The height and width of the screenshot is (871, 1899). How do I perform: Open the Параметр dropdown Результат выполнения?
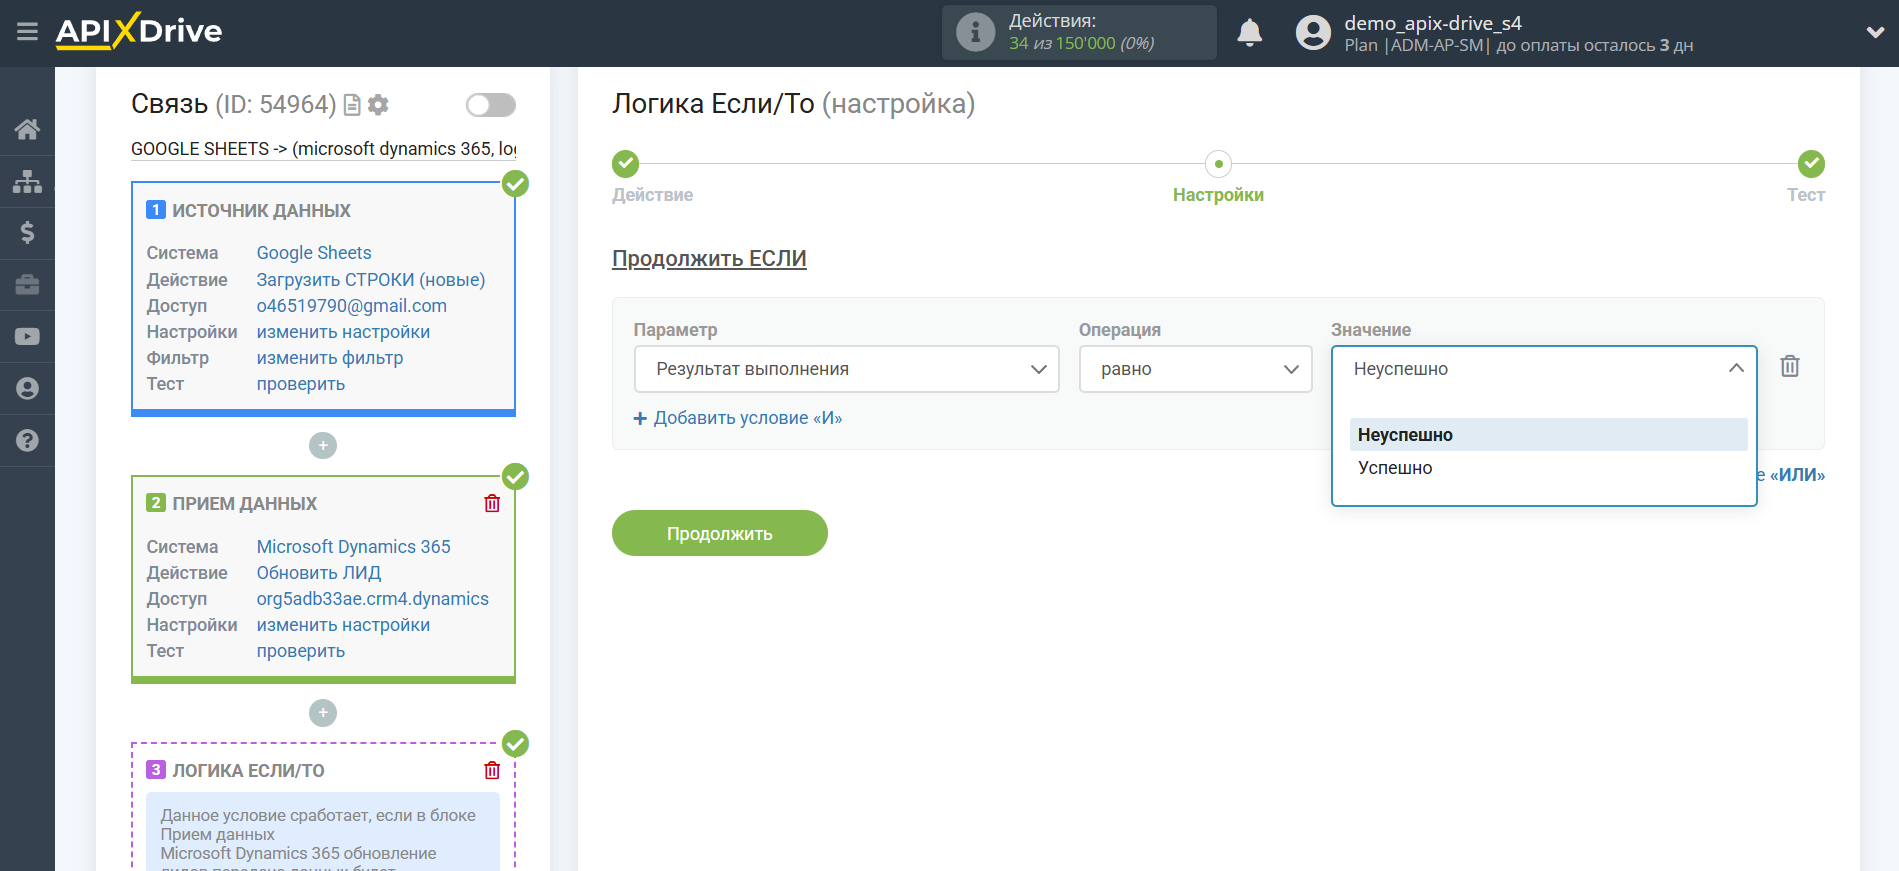pyautogui.click(x=846, y=369)
